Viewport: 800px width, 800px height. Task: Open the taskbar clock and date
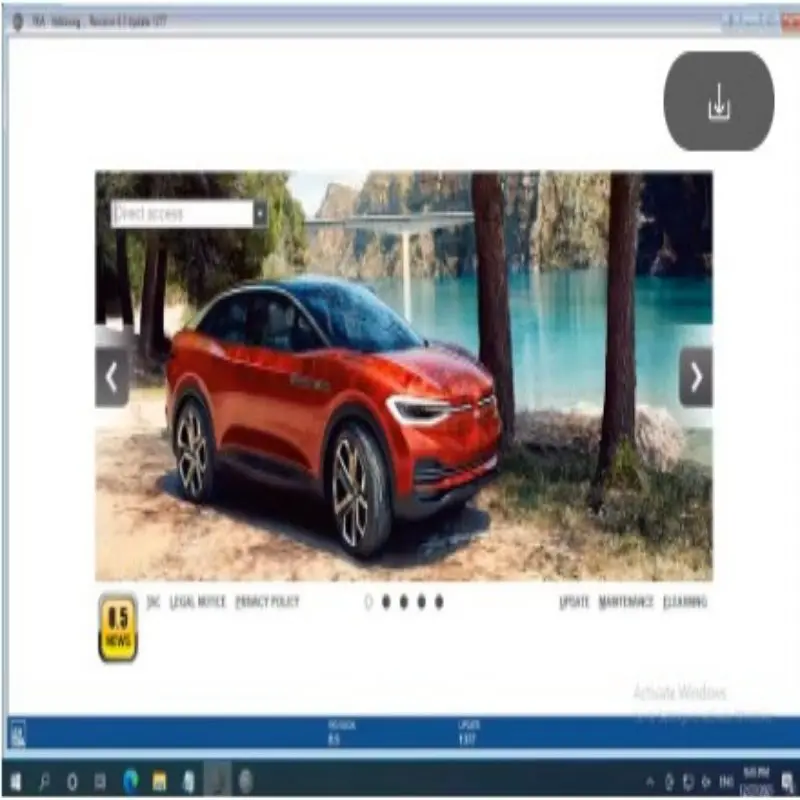[x=756, y=780]
